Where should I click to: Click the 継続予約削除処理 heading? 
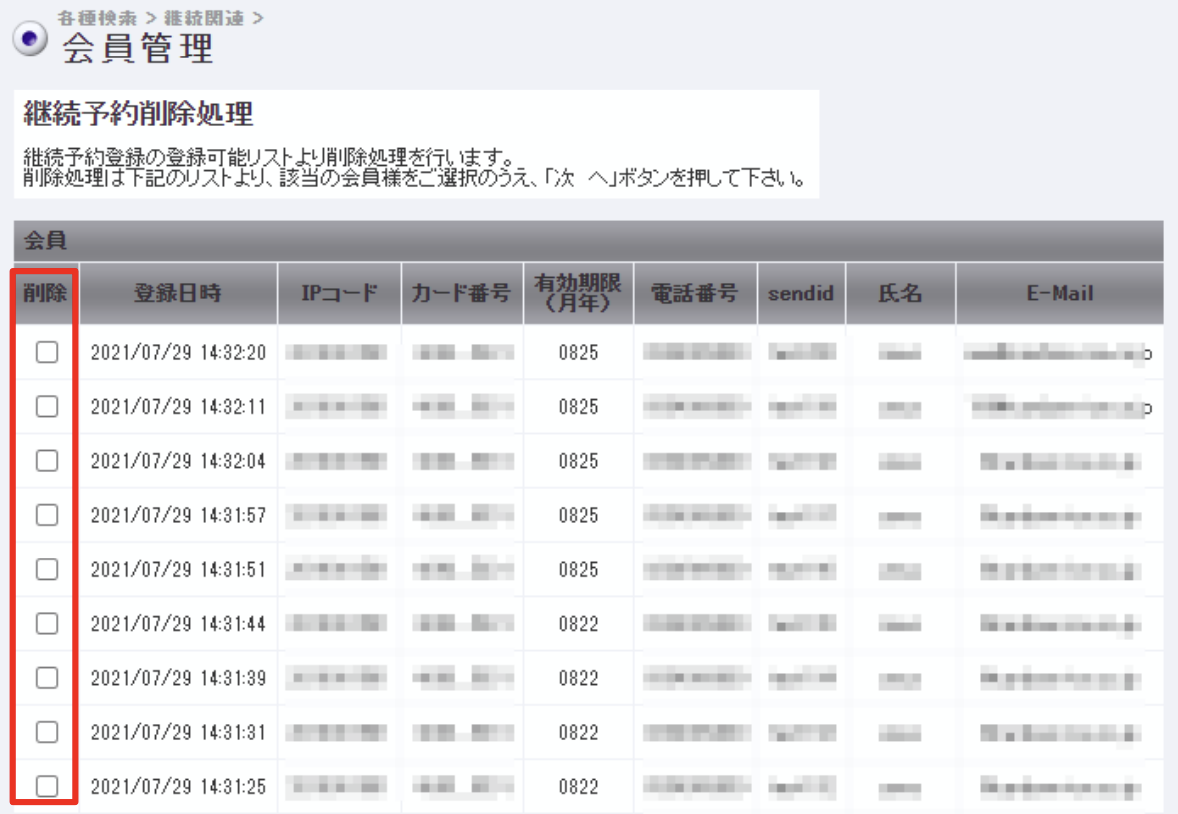(x=138, y=113)
